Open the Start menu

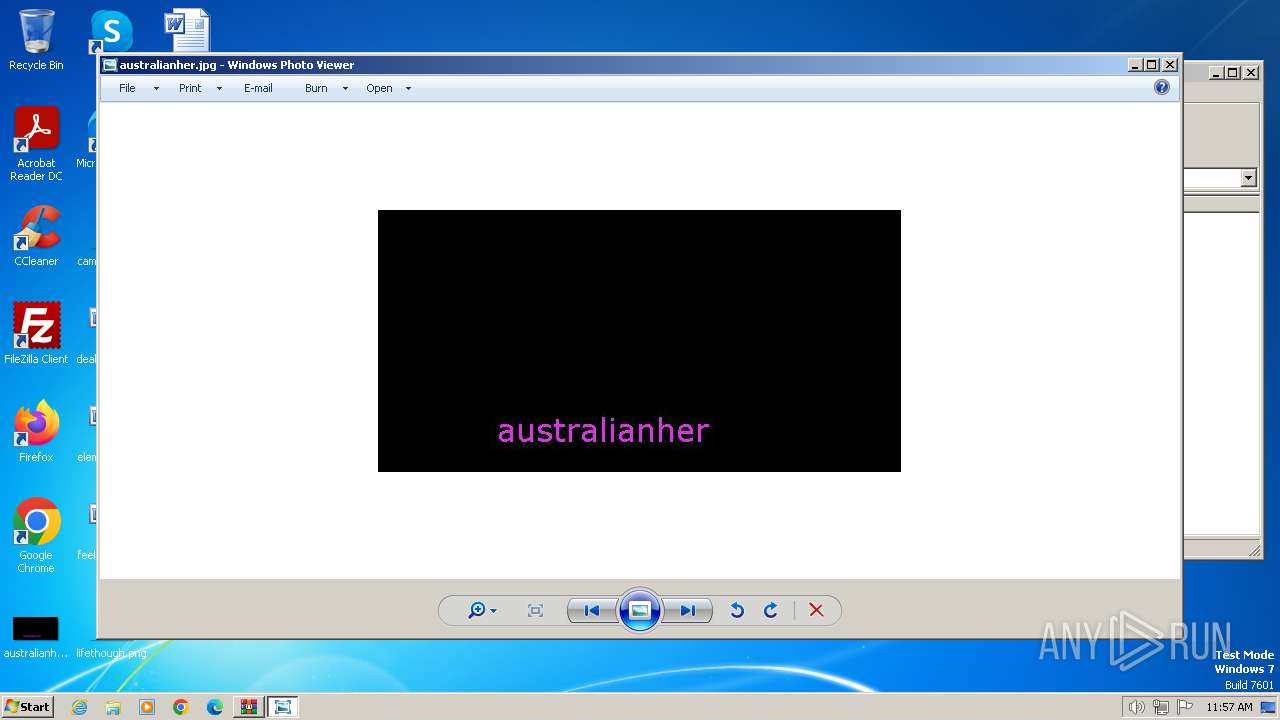(x=28, y=706)
